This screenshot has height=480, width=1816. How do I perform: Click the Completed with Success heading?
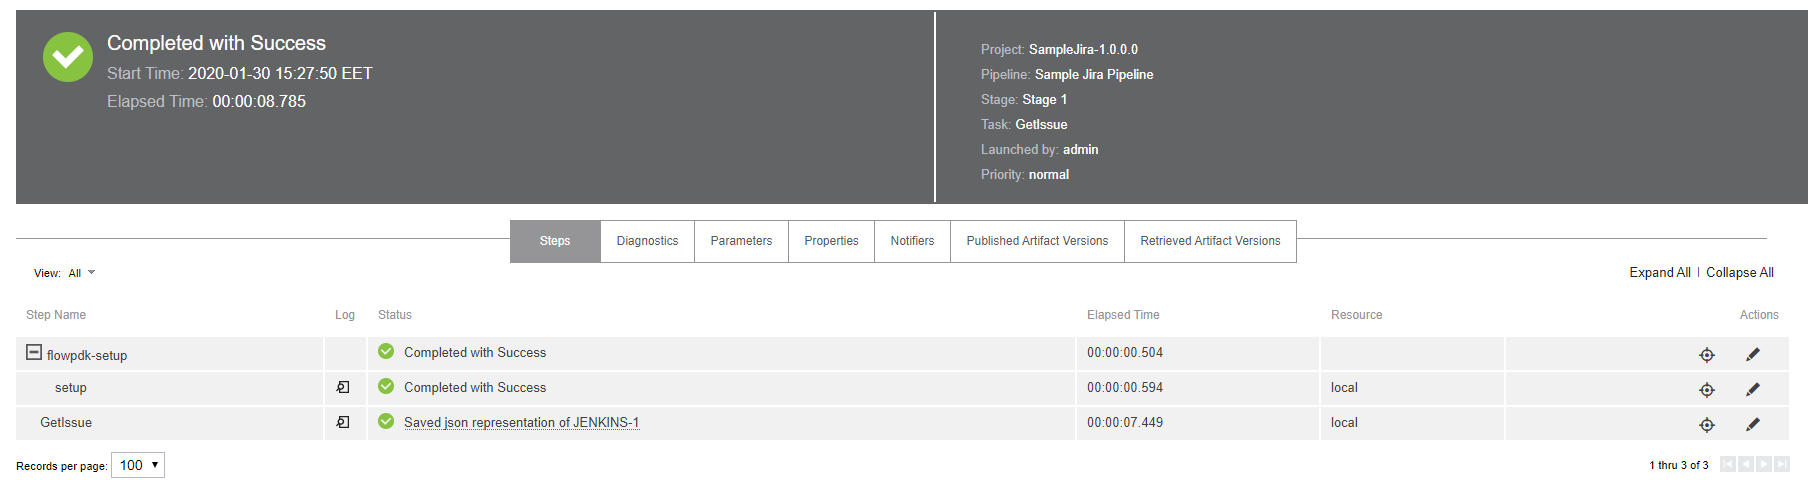(x=216, y=43)
